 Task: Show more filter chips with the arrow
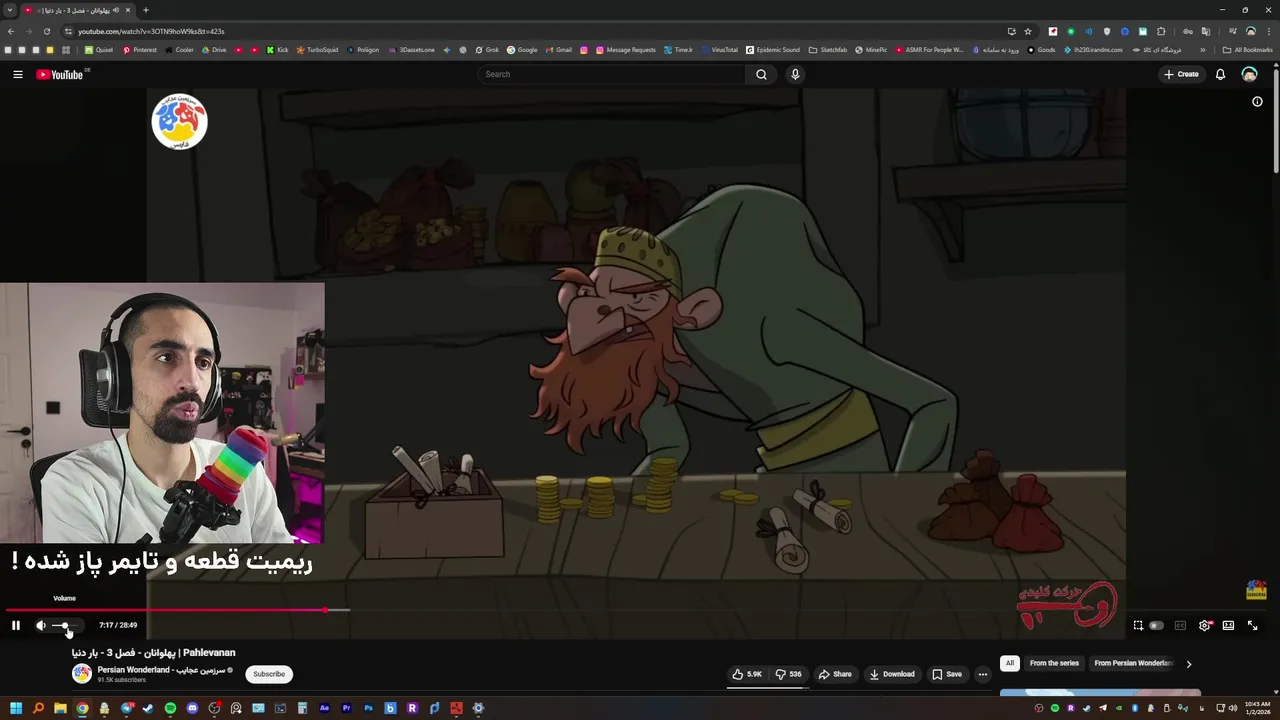(x=1189, y=663)
